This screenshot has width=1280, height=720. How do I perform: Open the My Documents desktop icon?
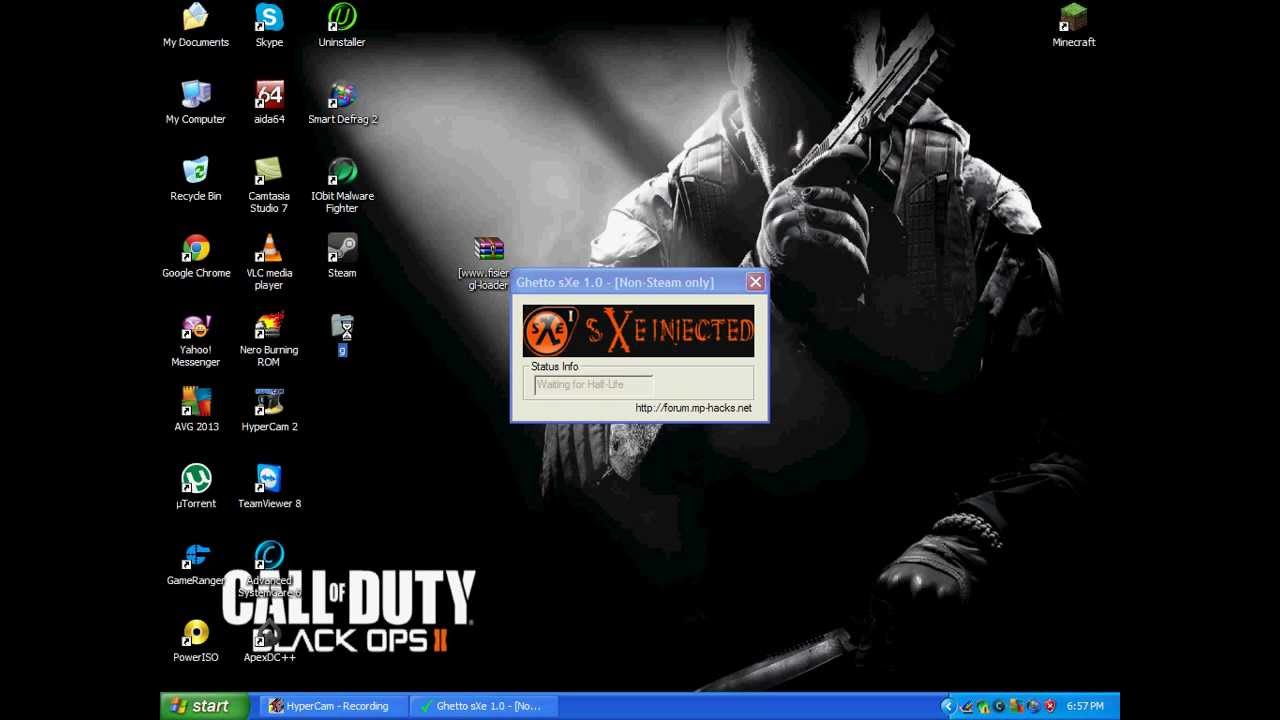pyautogui.click(x=196, y=26)
